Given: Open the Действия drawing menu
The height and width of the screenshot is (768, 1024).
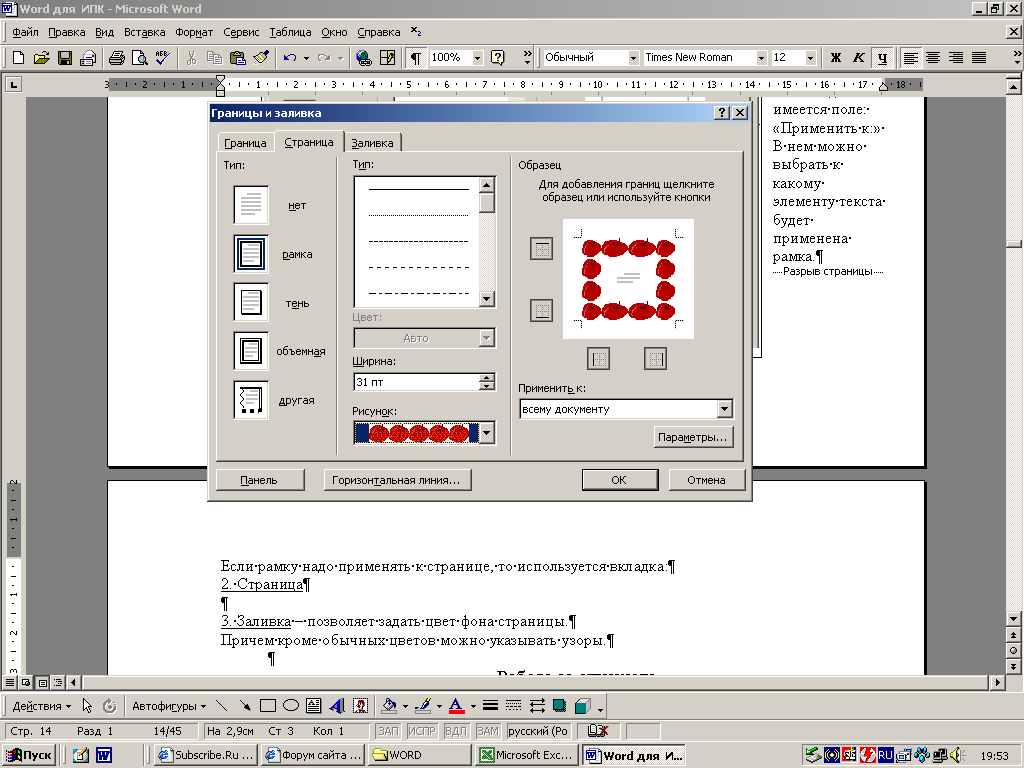Looking at the screenshot, I should [x=42, y=706].
